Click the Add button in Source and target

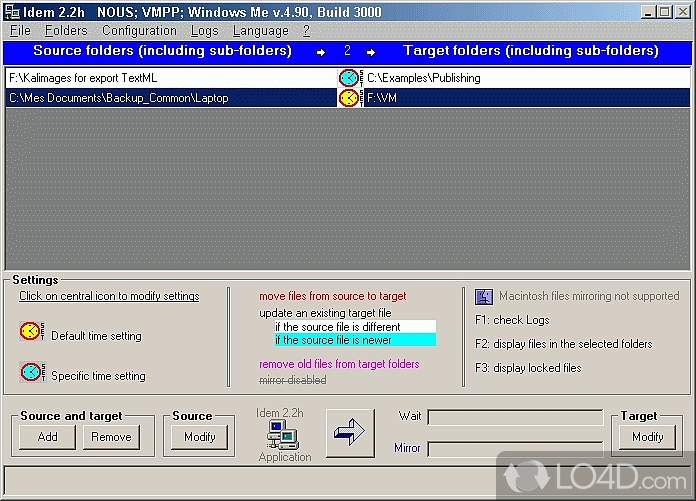(47, 437)
